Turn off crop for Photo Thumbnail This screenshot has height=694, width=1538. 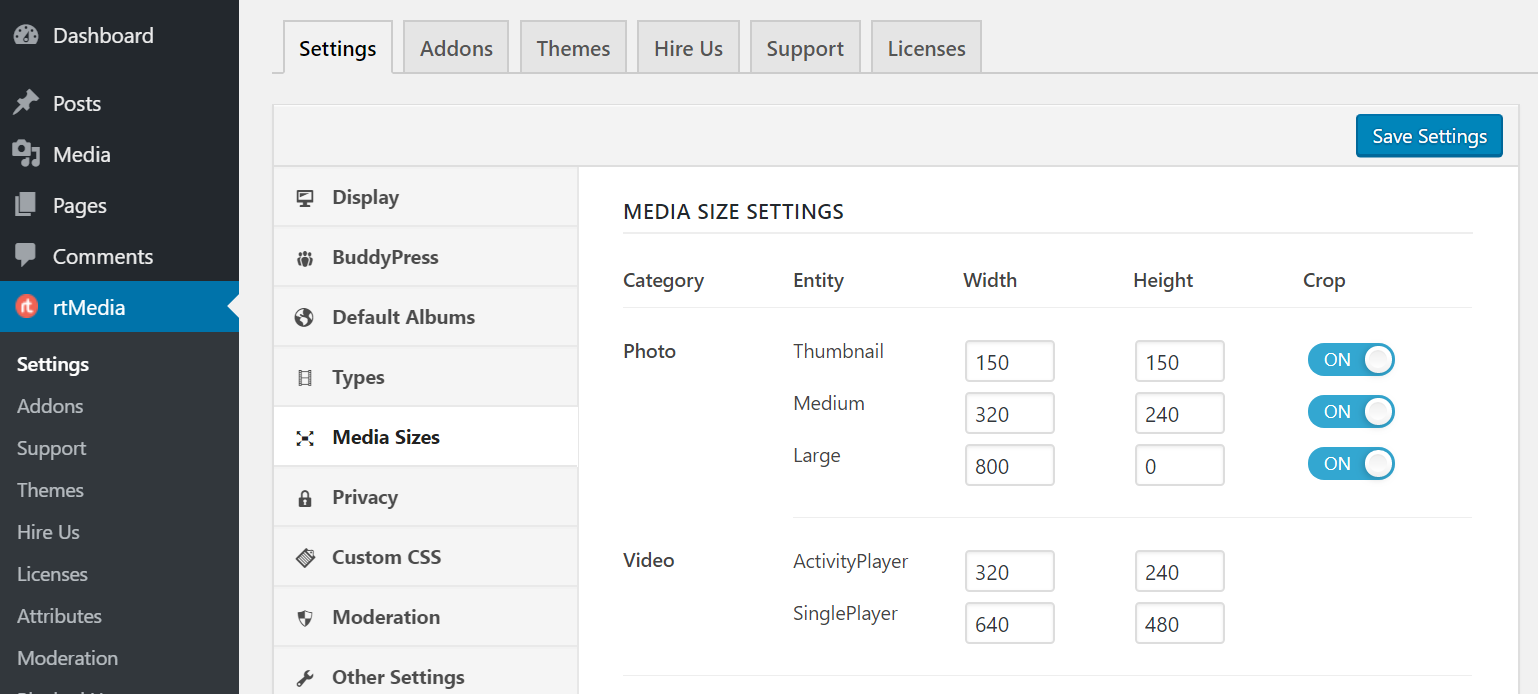click(x=1351, y=360)
